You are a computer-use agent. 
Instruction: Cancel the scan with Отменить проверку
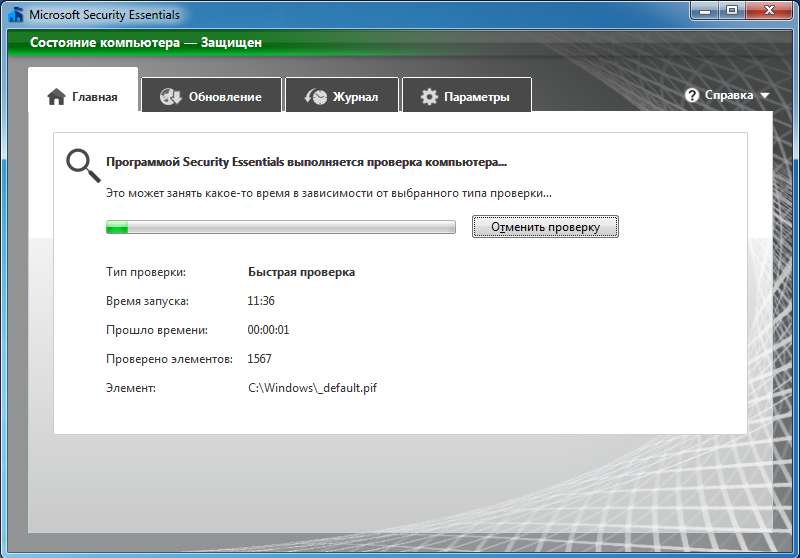point(545,227)
